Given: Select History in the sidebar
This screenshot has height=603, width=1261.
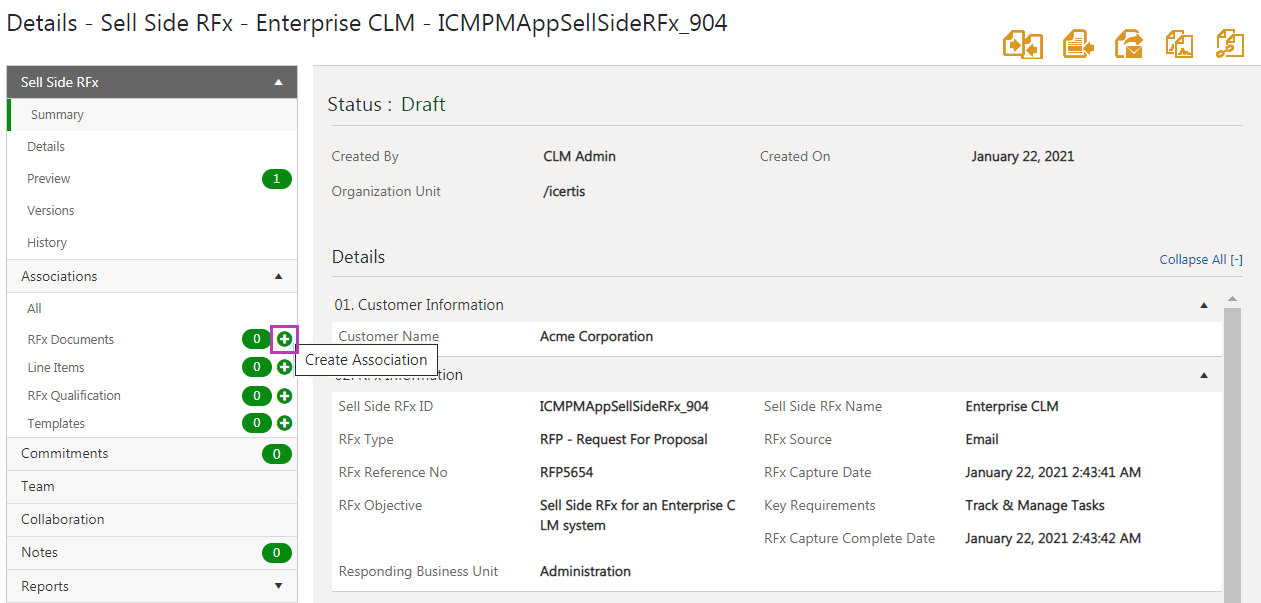Looking at the screenshot, I should [x=47, y=243].
